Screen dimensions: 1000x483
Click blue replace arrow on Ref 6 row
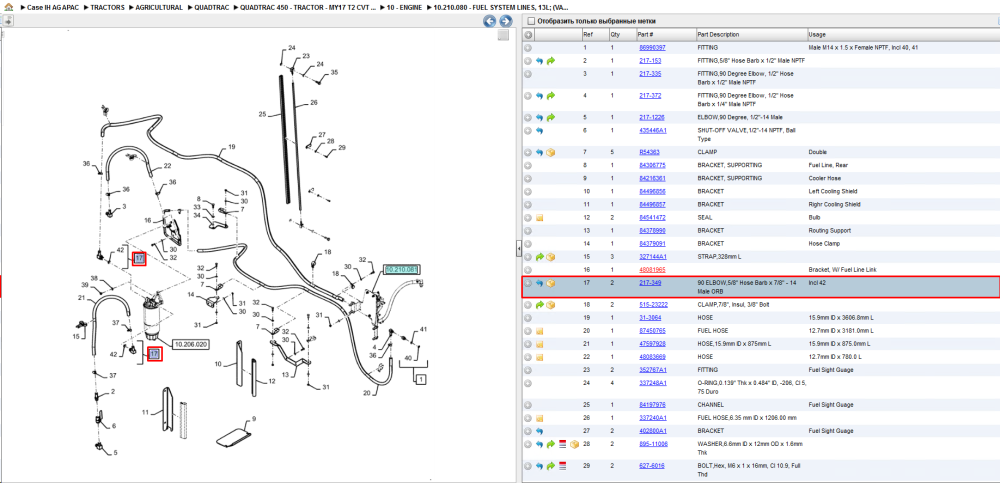[x=540, y=131]
